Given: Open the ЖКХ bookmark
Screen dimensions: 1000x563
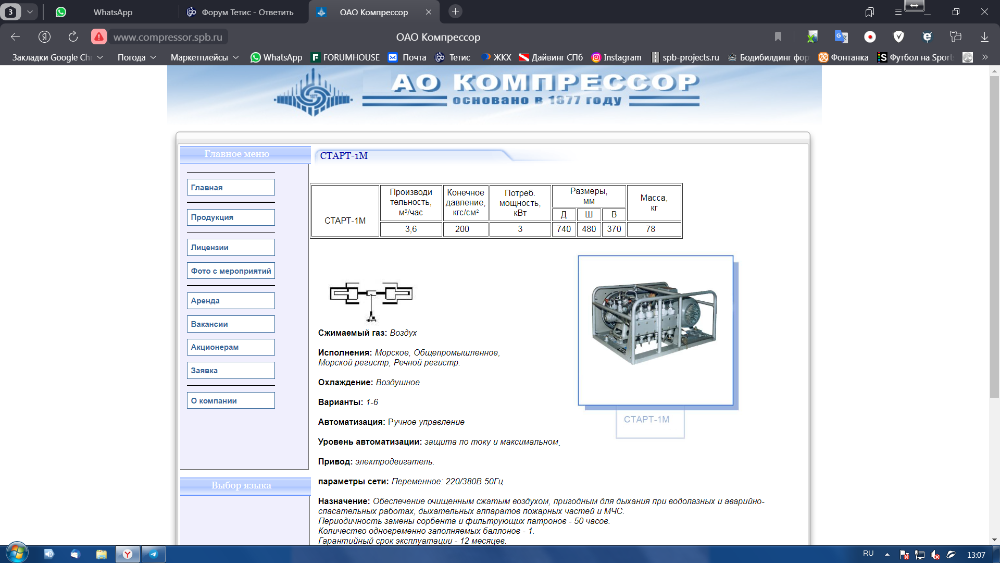Looking at the screenshot, I should [496, 57].
